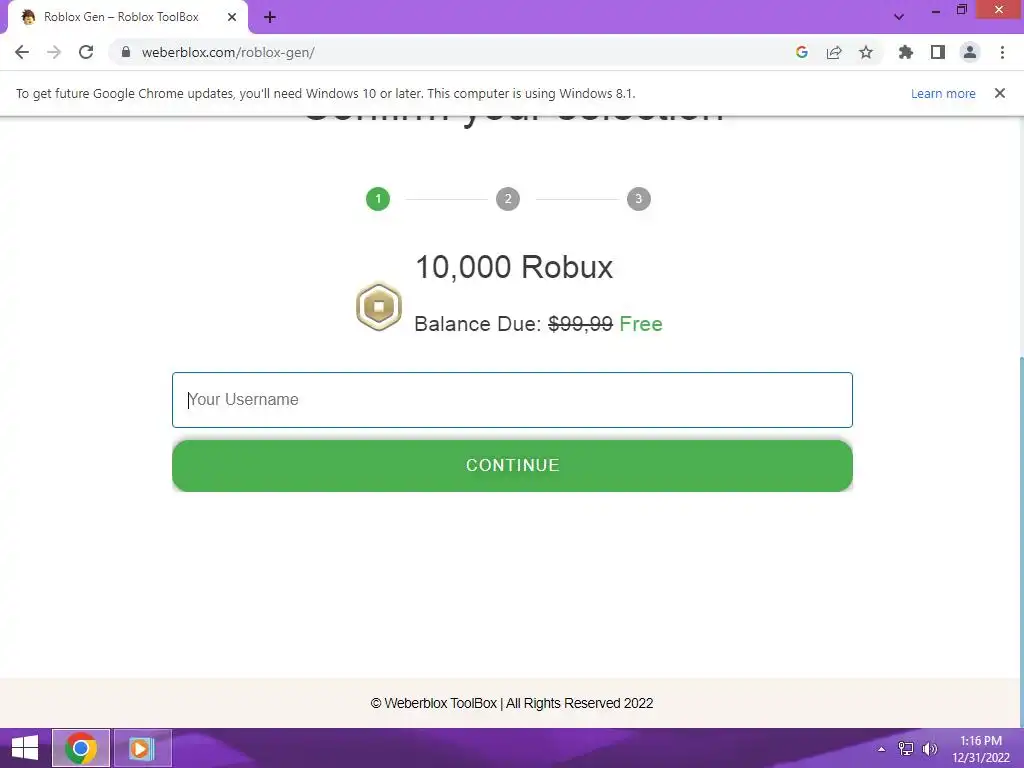The height and width of the screenshot is (768, 1024).
Task: Click the share page icon
Action: (x=834, y=52)
